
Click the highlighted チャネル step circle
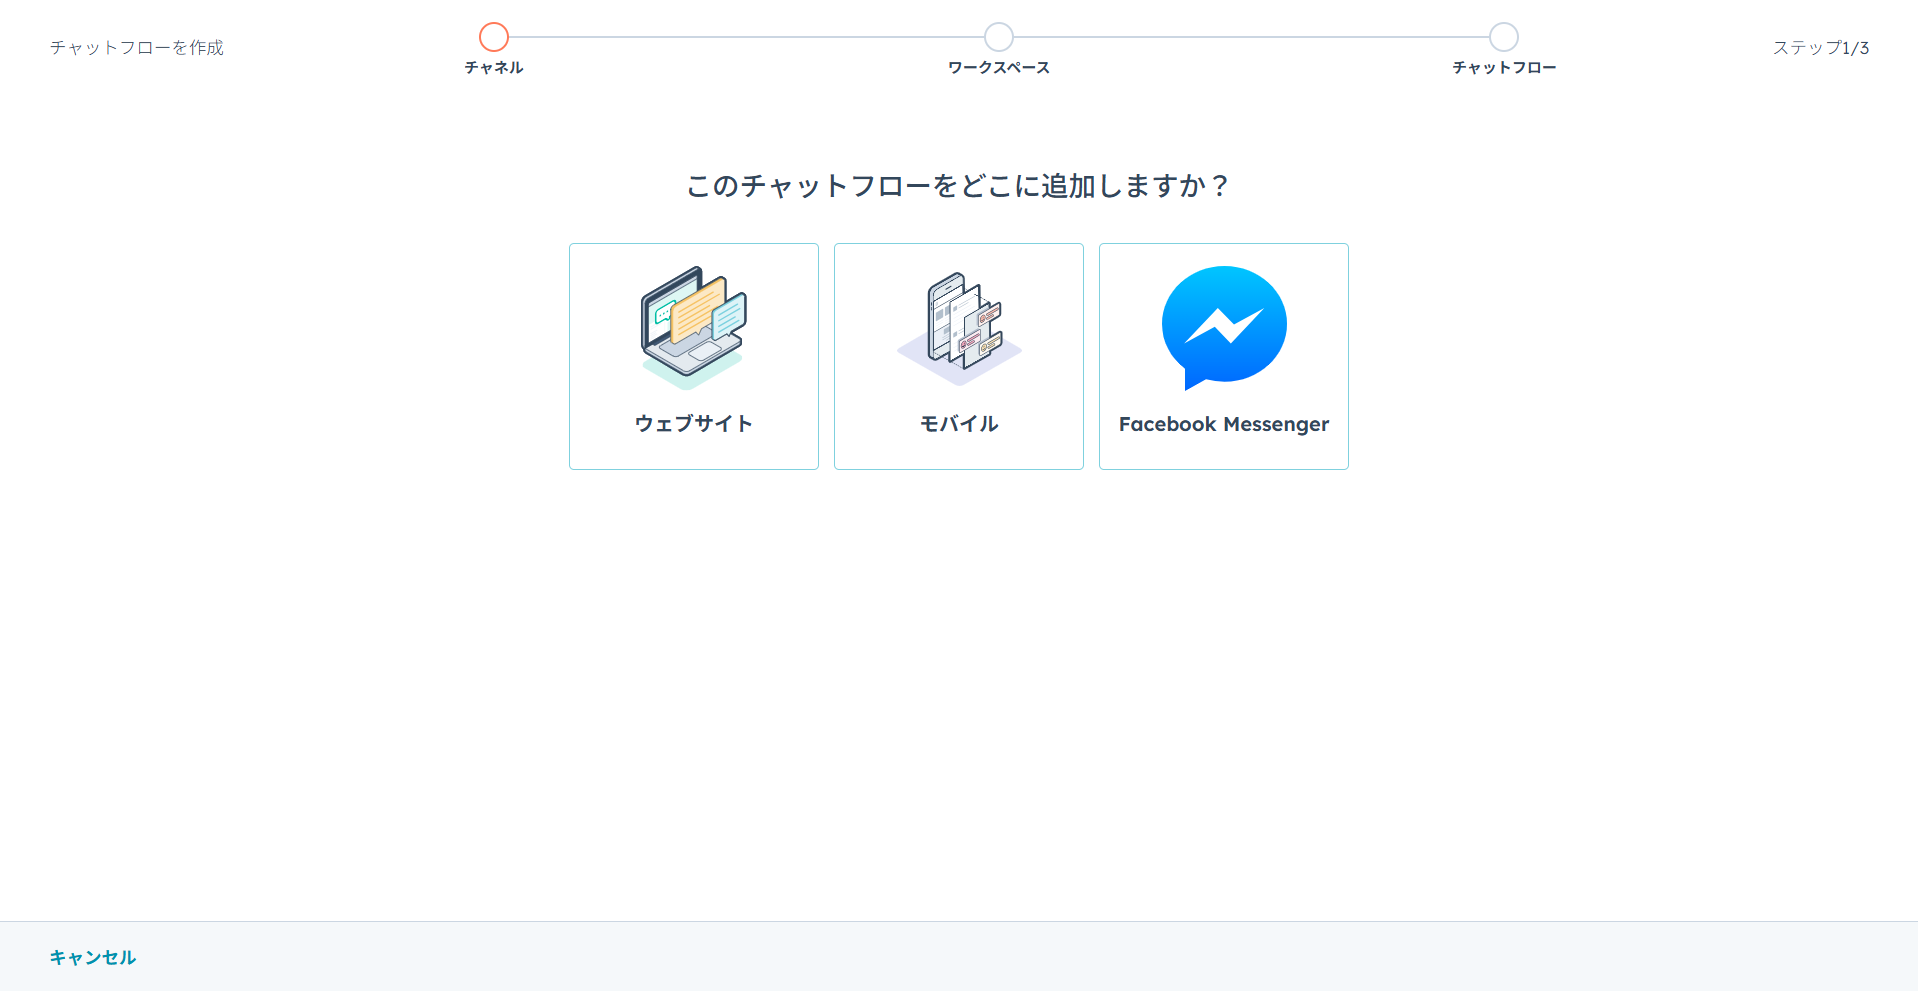click(x=494, y=37)
